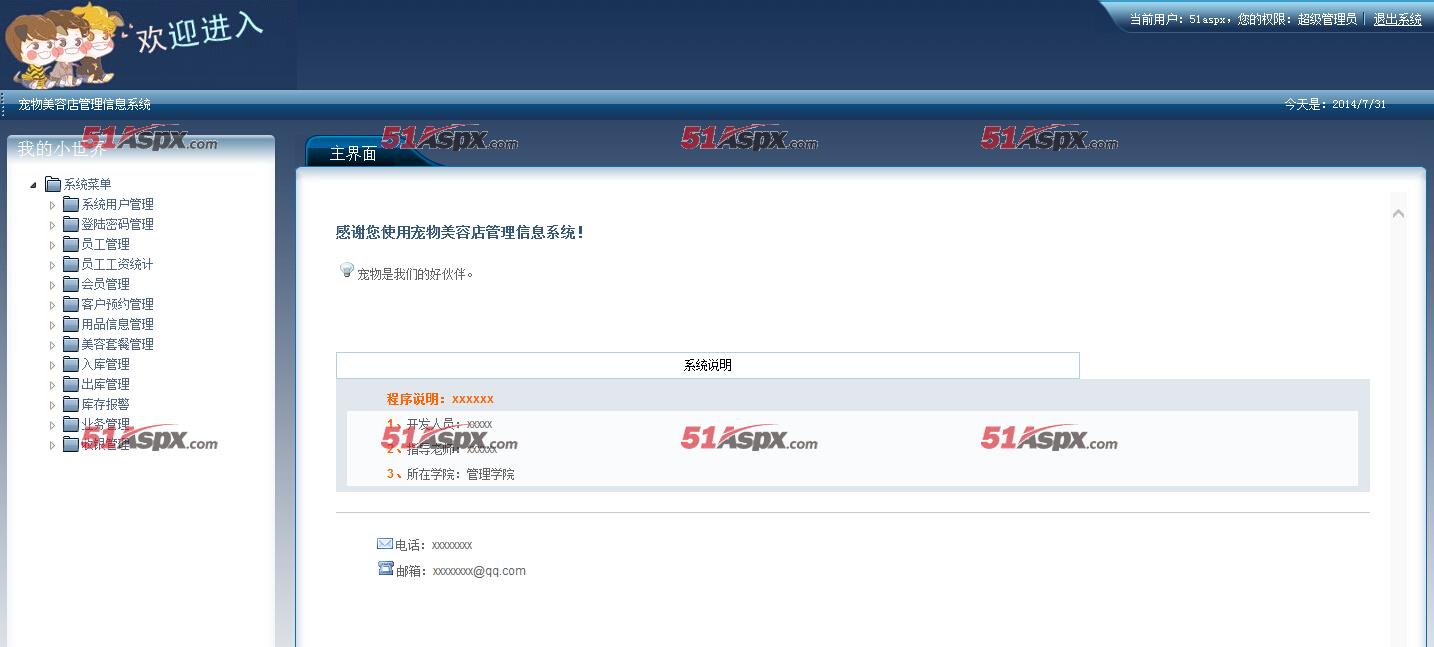Open 登陆密码管理 in the tree

point(118,224)
